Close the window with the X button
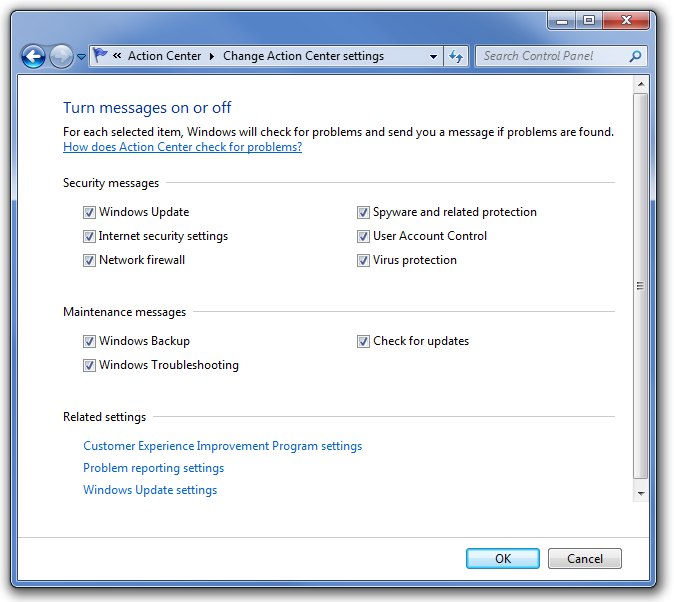The height and width of the screenshot is (602, 674). (x=626, y=21)
